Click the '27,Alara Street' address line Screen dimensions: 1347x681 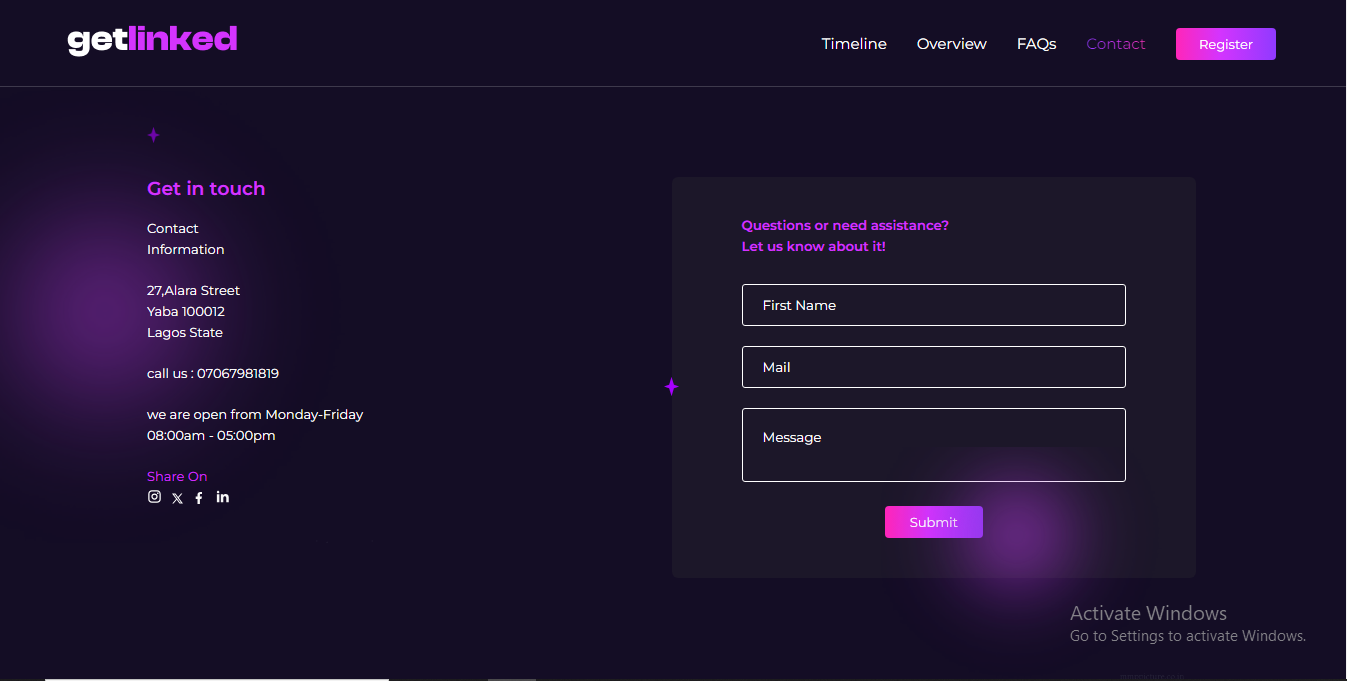click(194, 291)
